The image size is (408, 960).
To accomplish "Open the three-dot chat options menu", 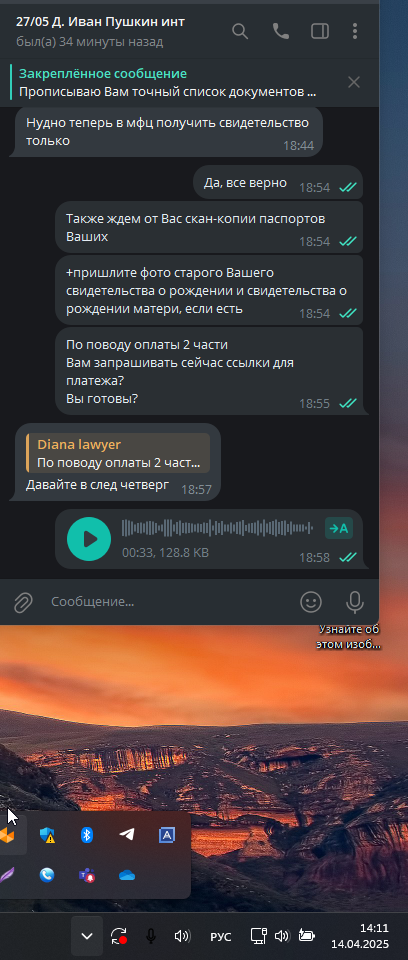I will pyautogui.click(x=355, y=31).
